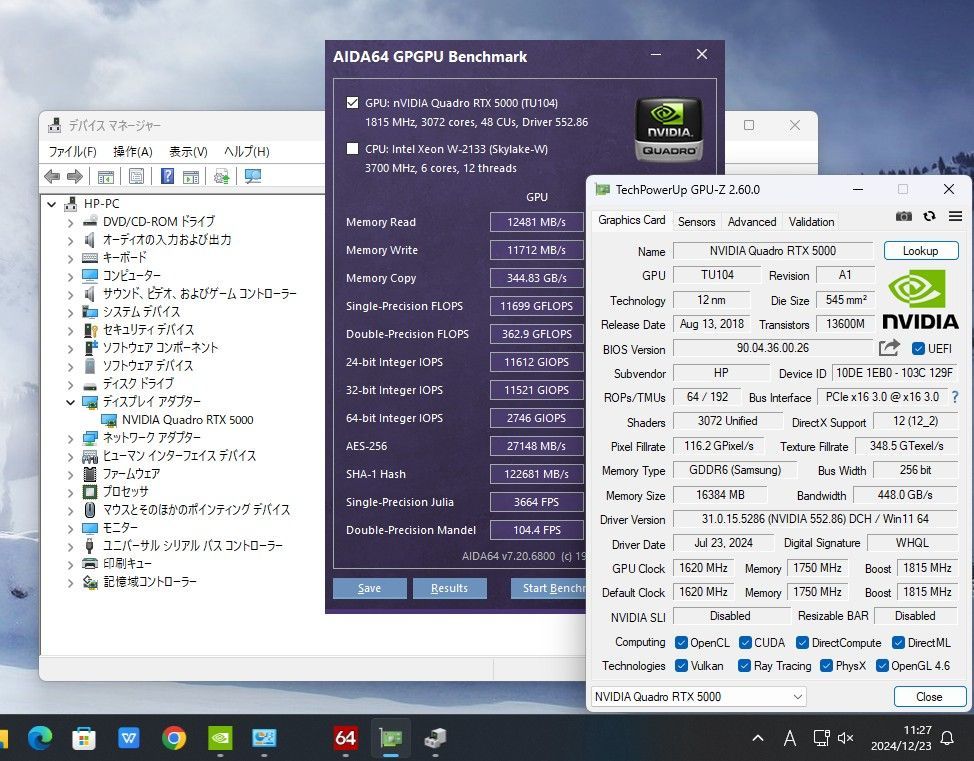
Task: Show hidden system tray icons
Action: 758,738
